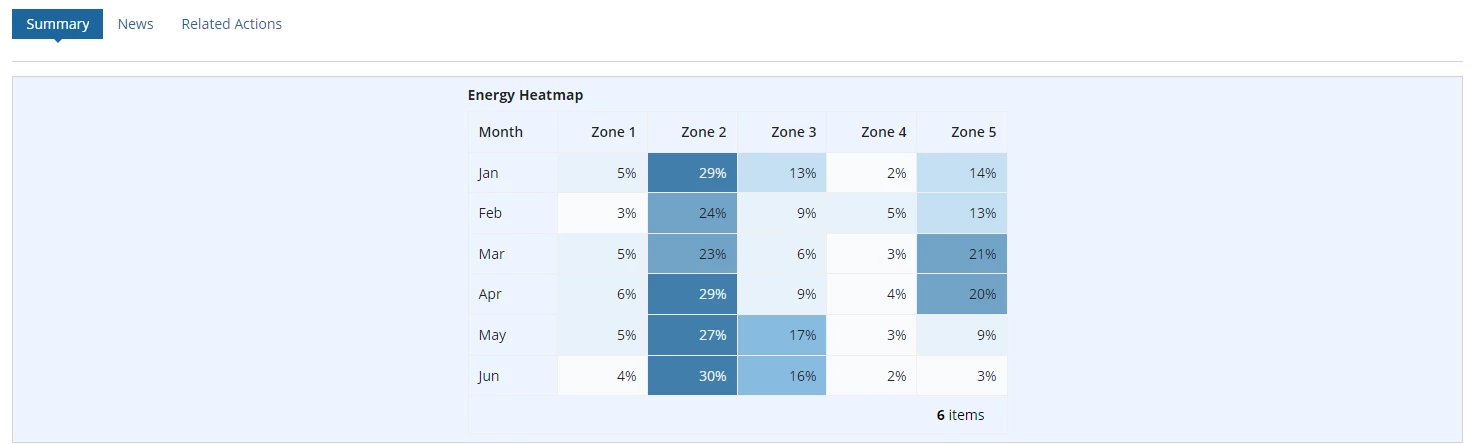Click the 16% cell in Jun row

782,376
